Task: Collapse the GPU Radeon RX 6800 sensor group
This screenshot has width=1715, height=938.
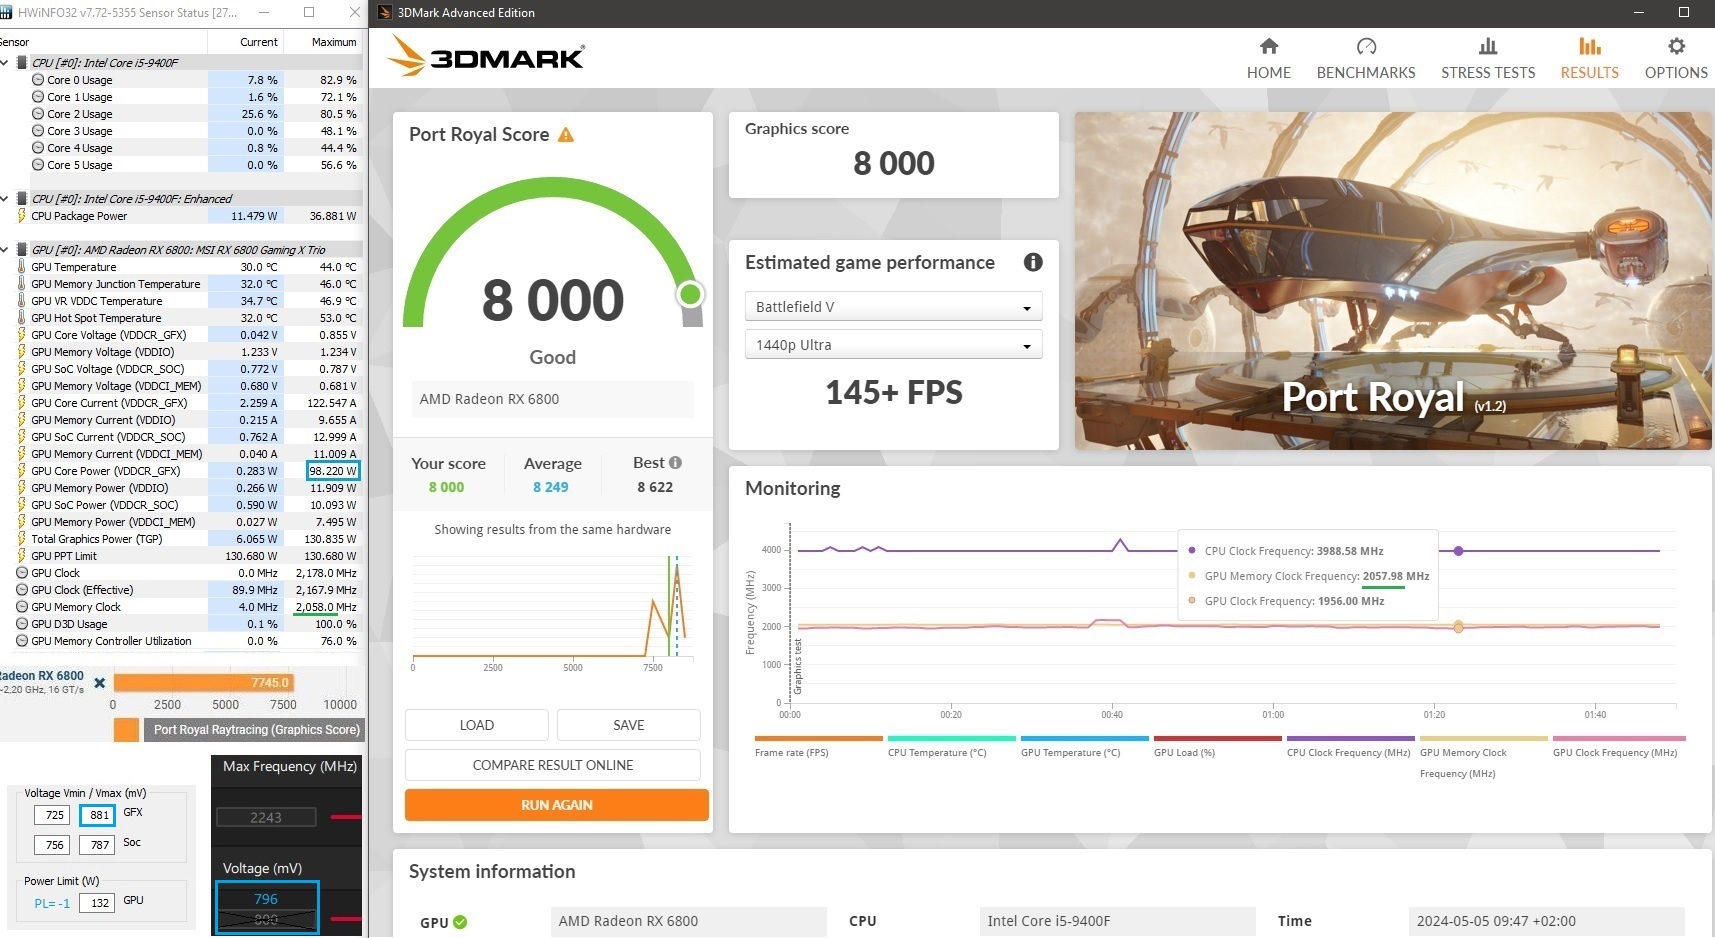Action: (x=5, y=249)
